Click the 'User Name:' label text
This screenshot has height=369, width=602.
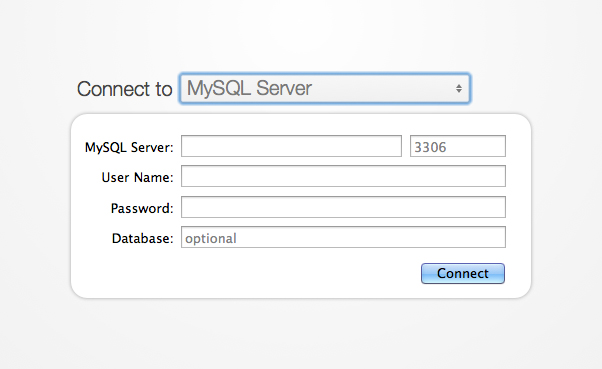(x=137, y=177)
